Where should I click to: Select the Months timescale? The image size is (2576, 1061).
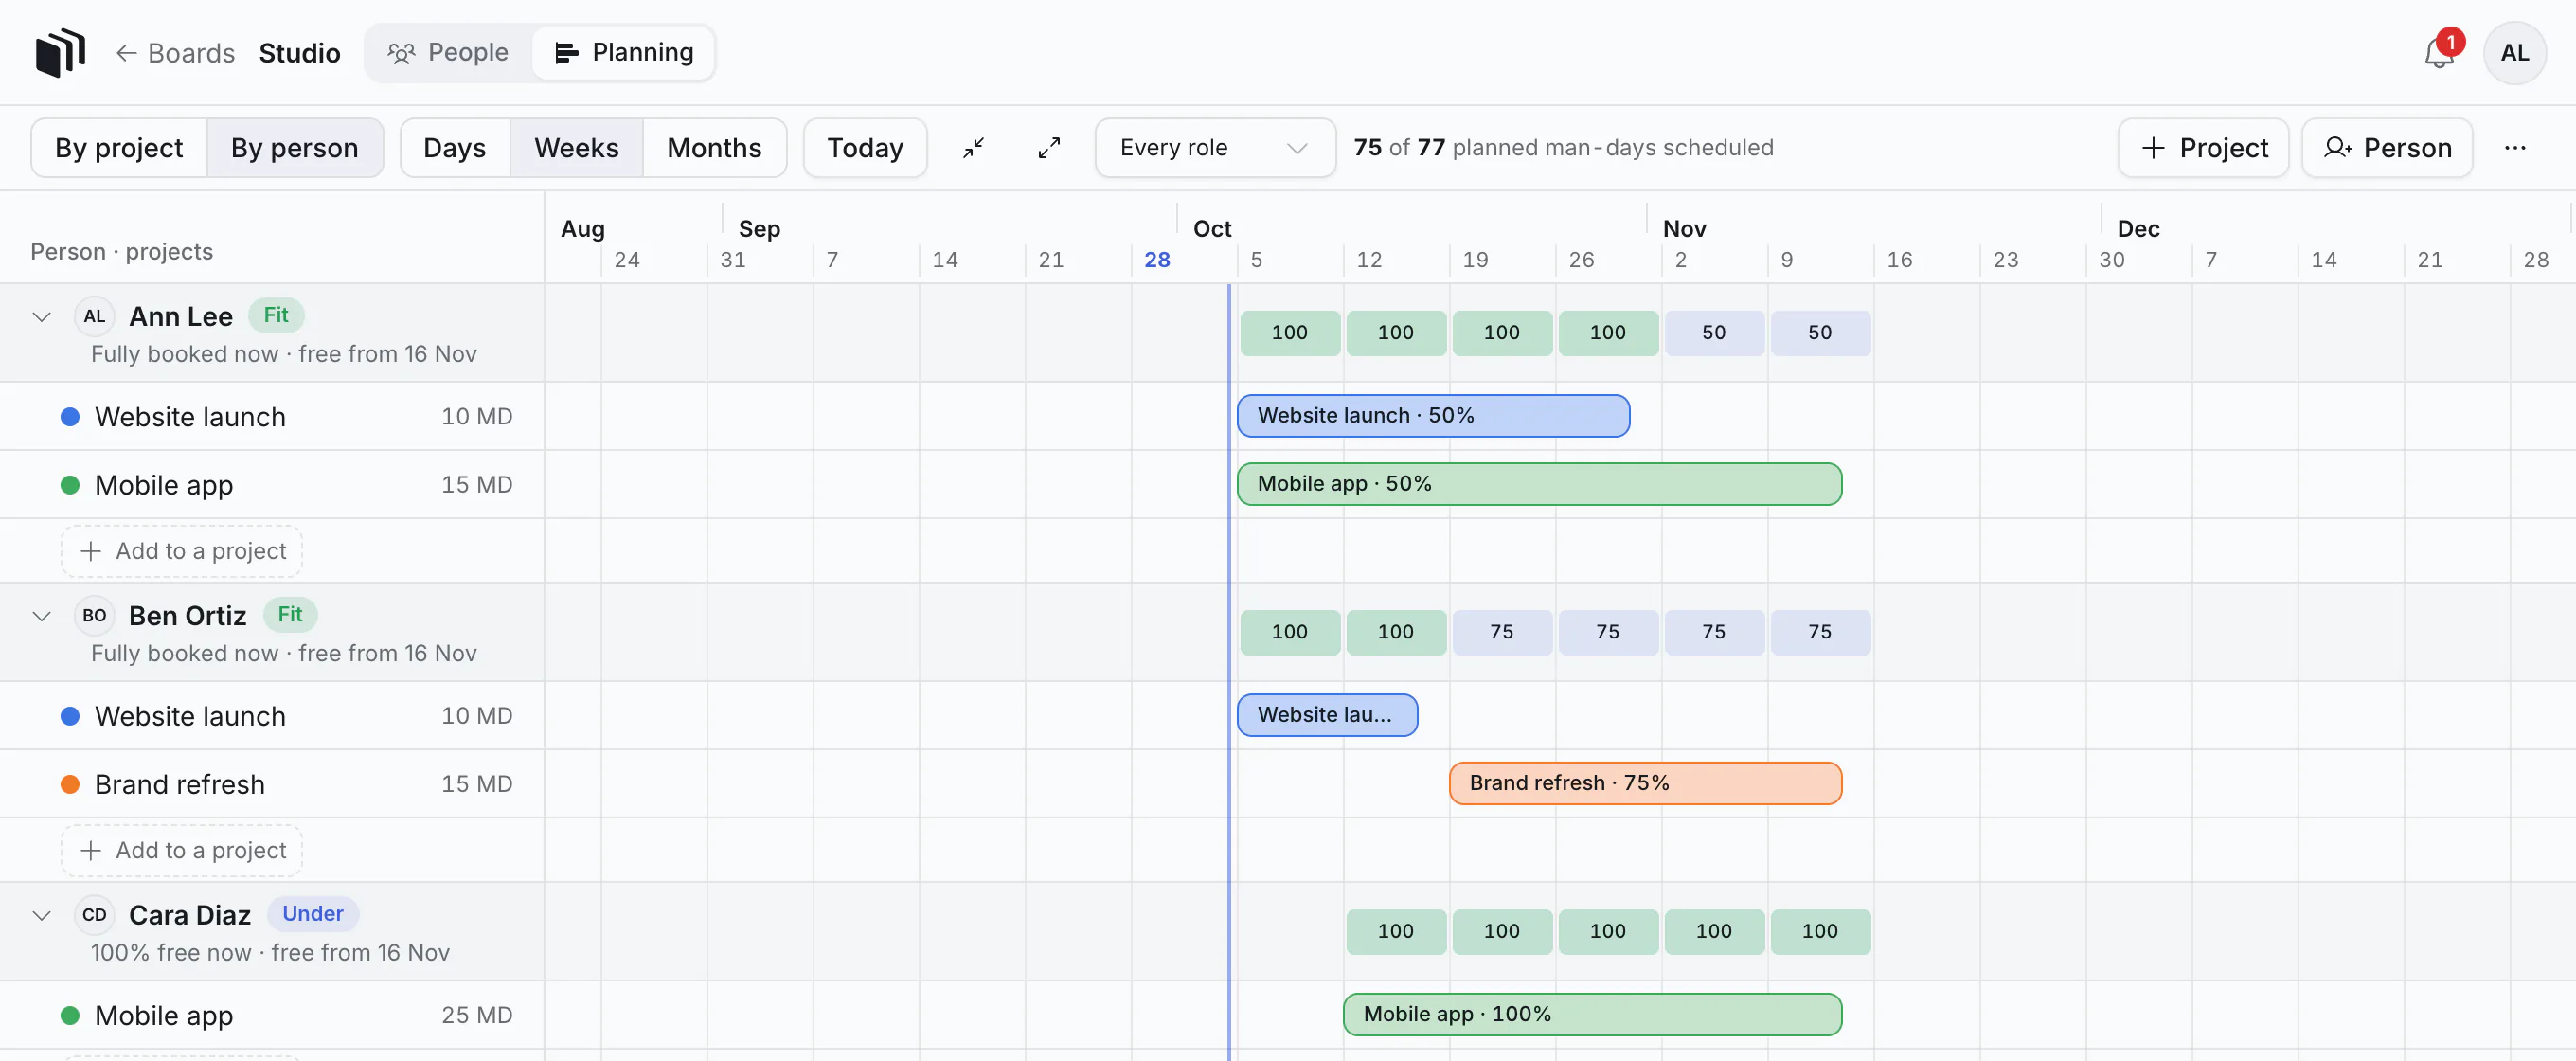pyautogui.click(x=714, y=148)
